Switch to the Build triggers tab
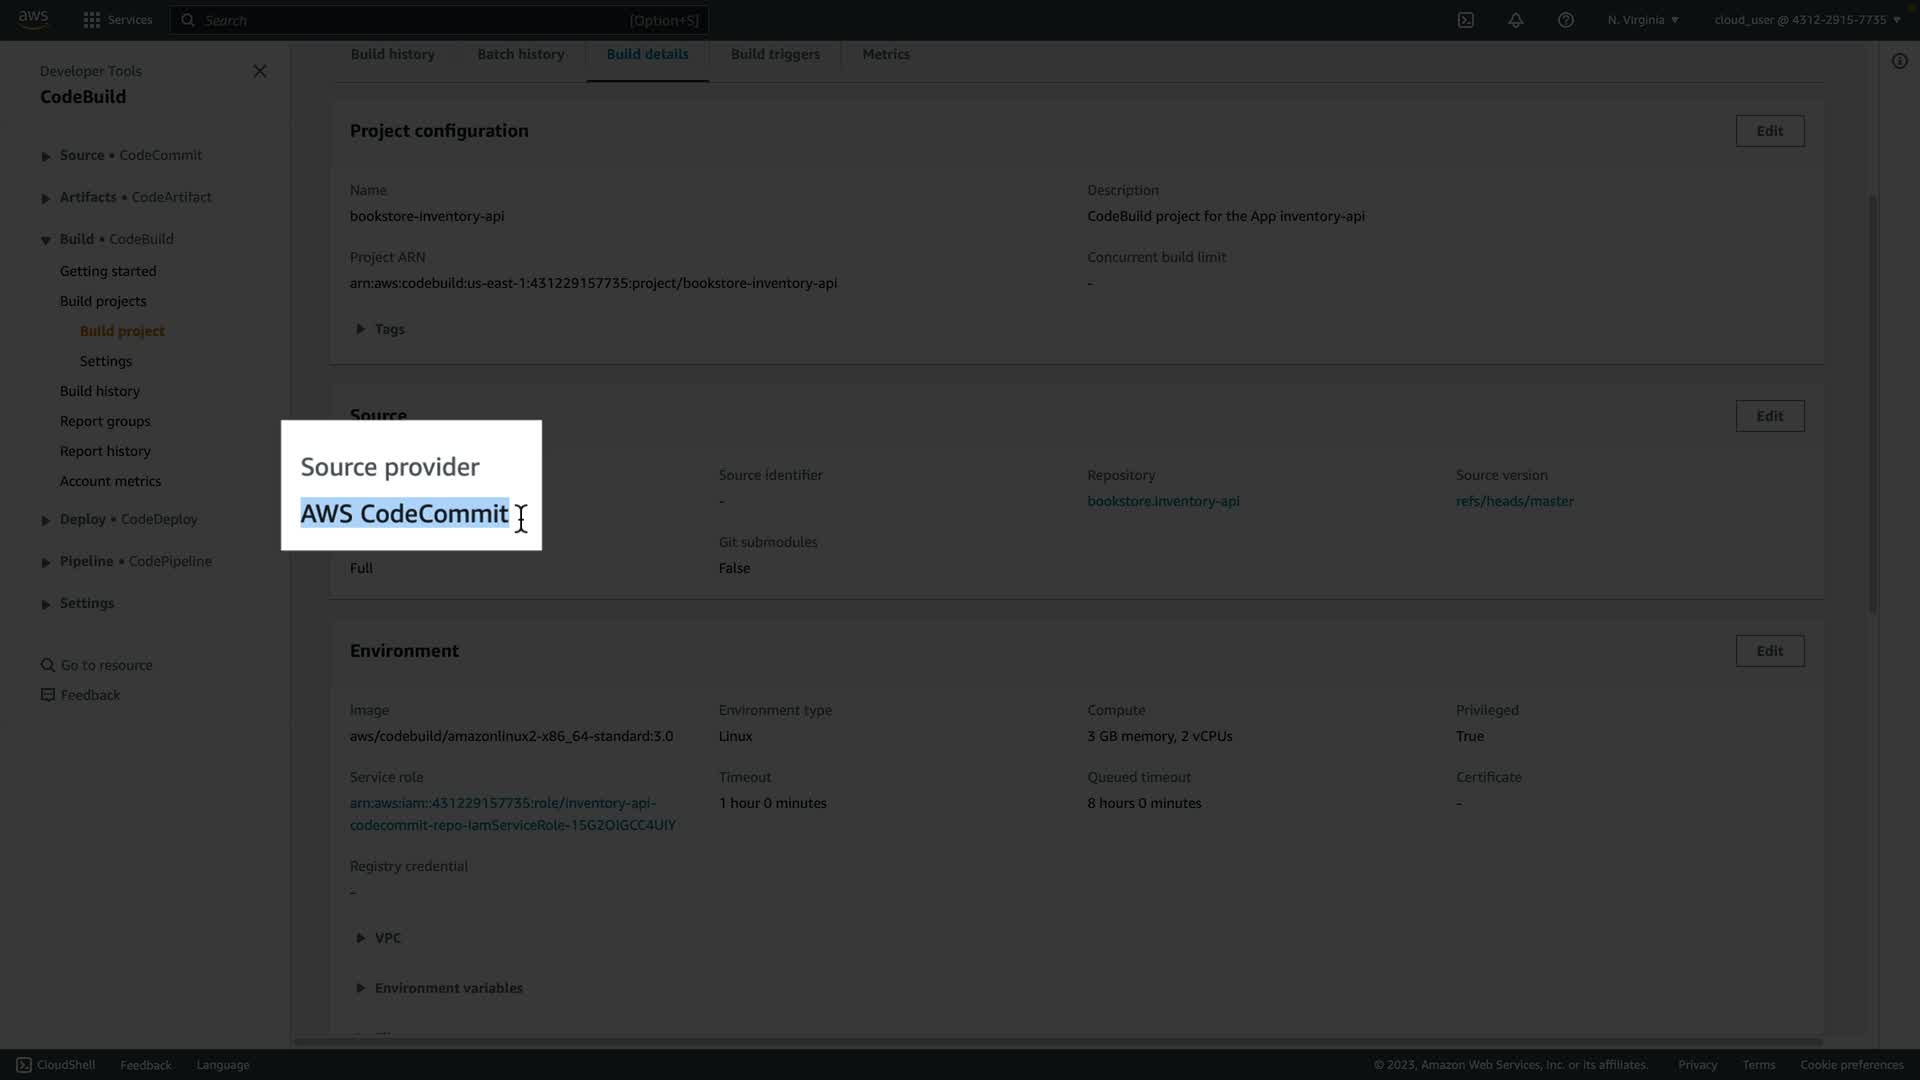This screenshot has width=1920, height=1080. coord(775,54)
